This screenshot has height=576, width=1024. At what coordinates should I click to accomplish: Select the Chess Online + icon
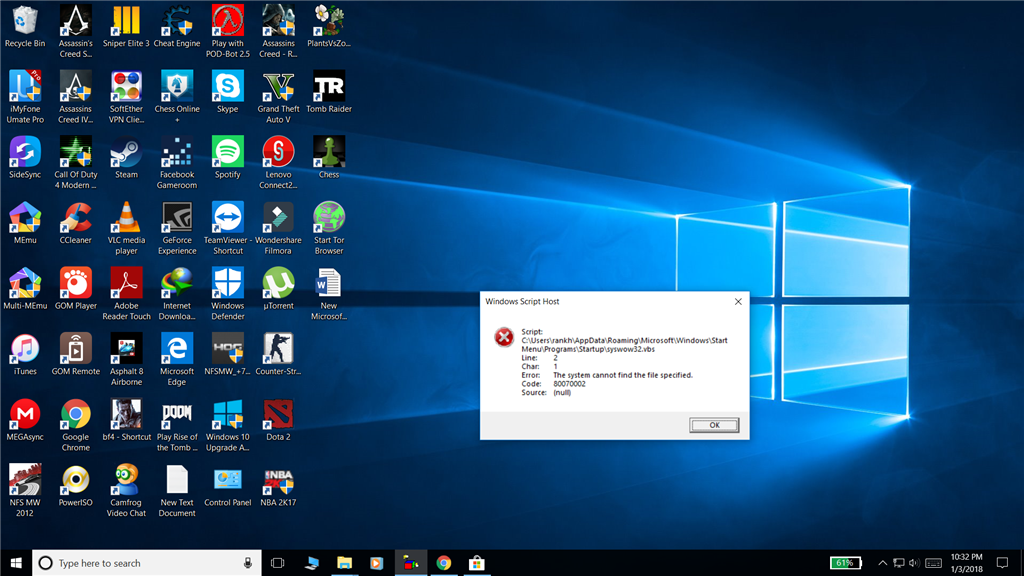click(x=177, y=97)
